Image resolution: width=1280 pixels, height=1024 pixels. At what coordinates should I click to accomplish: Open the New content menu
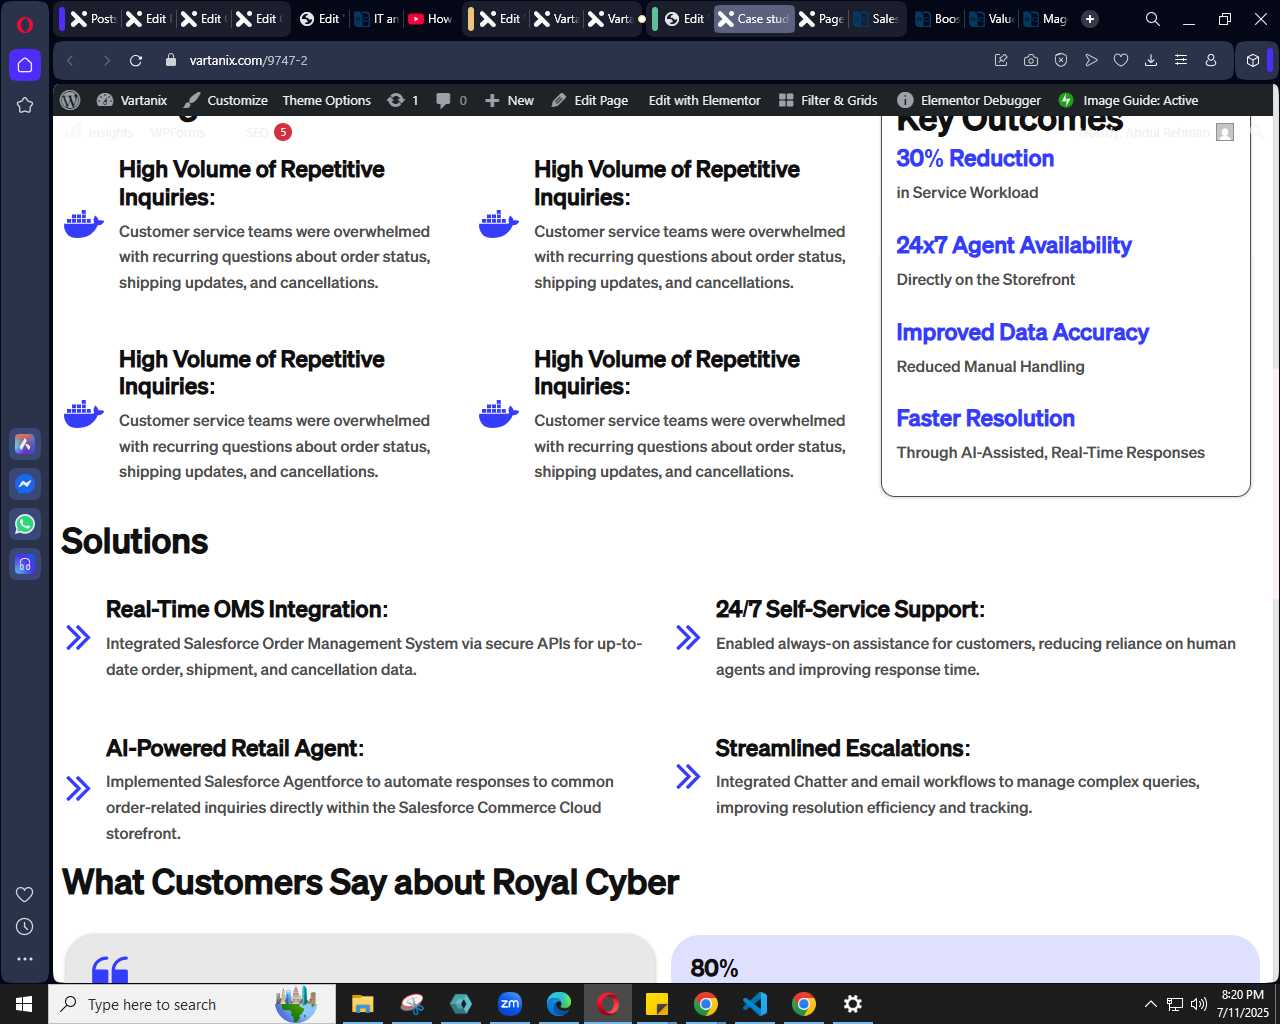509,100
